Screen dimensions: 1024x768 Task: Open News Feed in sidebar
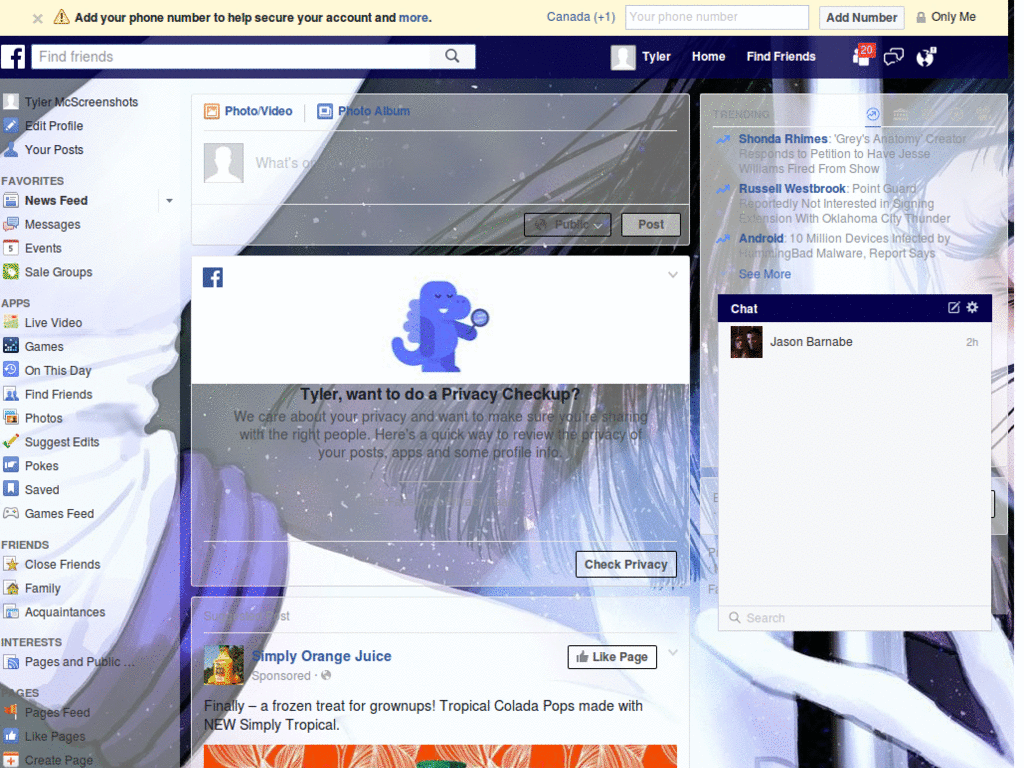click(56, 200)
